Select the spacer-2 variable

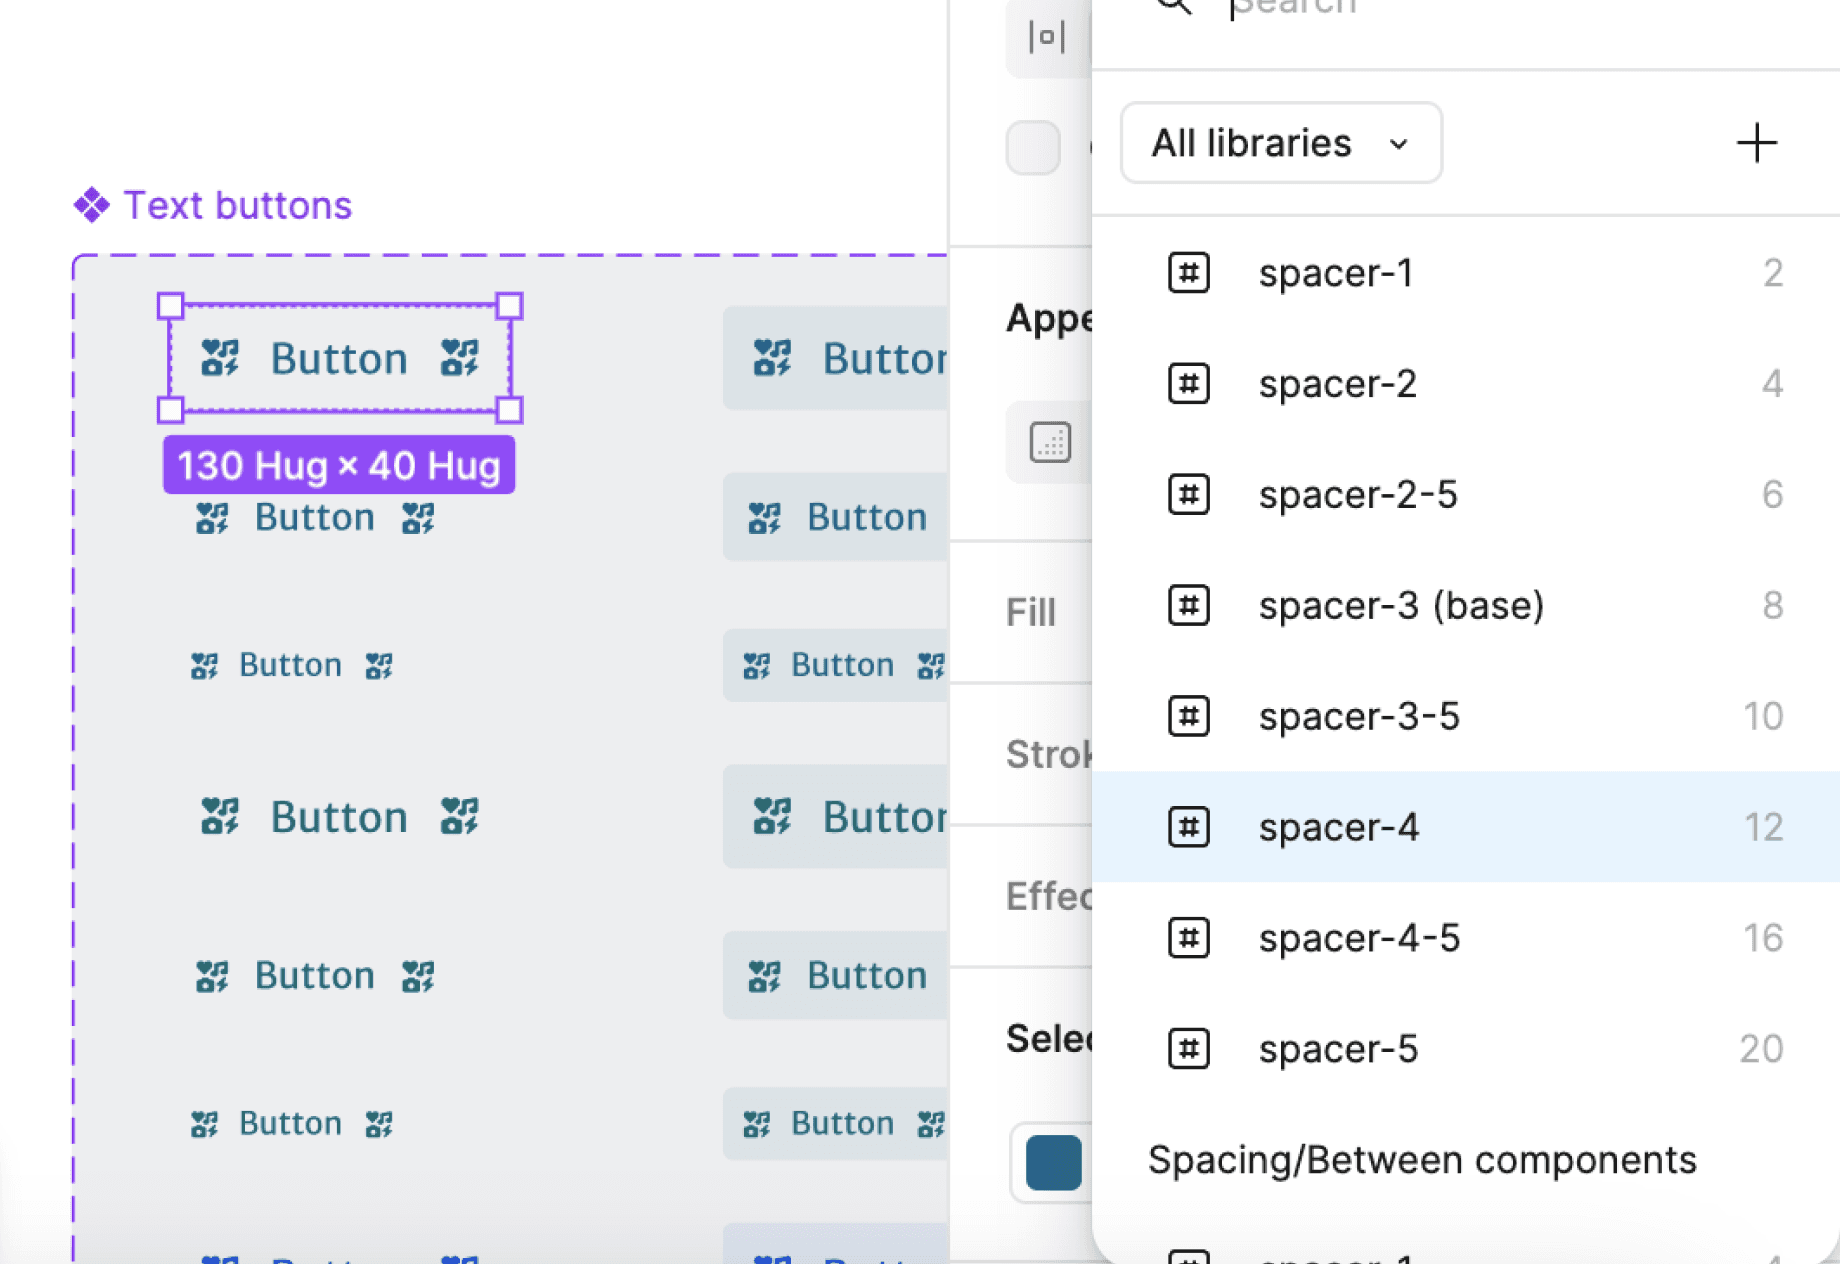(1466, 384)
